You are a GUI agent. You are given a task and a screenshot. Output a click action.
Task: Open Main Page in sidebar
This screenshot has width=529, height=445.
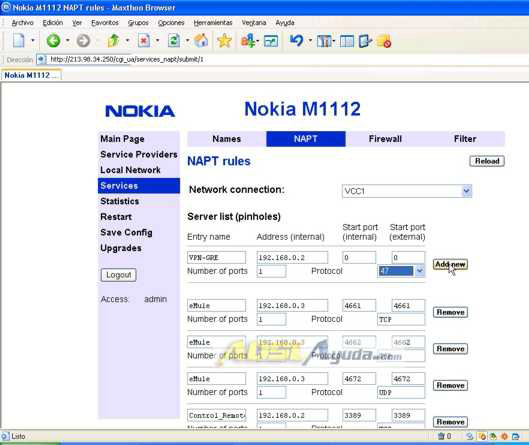(122, 139)
